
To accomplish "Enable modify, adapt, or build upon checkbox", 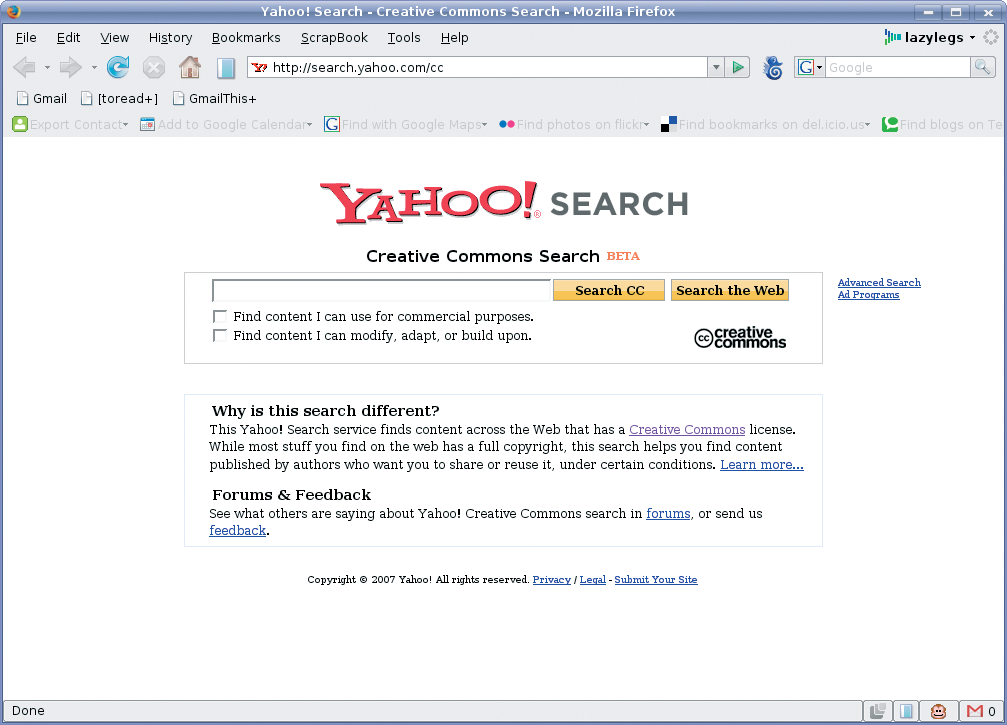I will [220, 335].
